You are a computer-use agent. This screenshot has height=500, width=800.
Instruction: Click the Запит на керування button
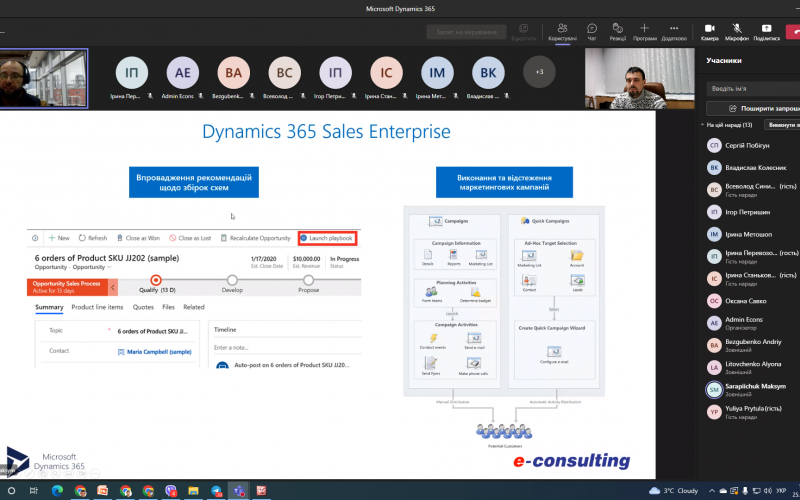(466, 32)
